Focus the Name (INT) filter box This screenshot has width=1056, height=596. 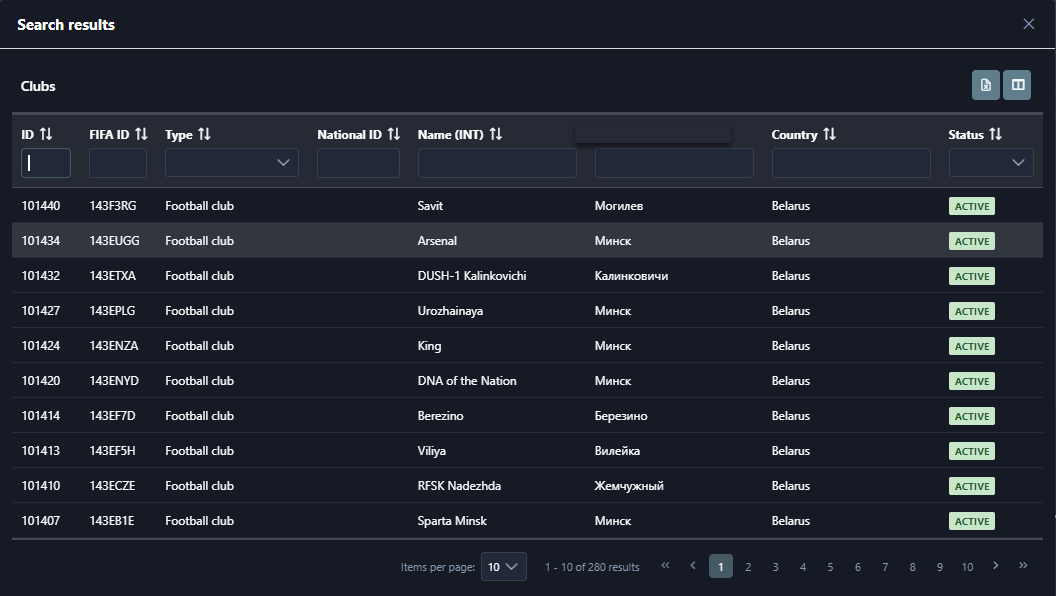[497, 163]
